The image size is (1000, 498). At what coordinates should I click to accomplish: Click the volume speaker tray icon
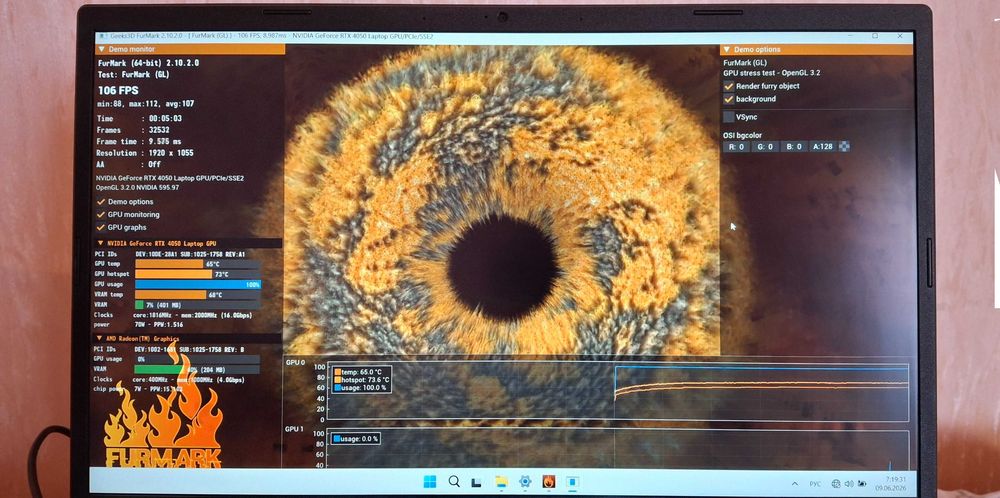tap(849, 483)
